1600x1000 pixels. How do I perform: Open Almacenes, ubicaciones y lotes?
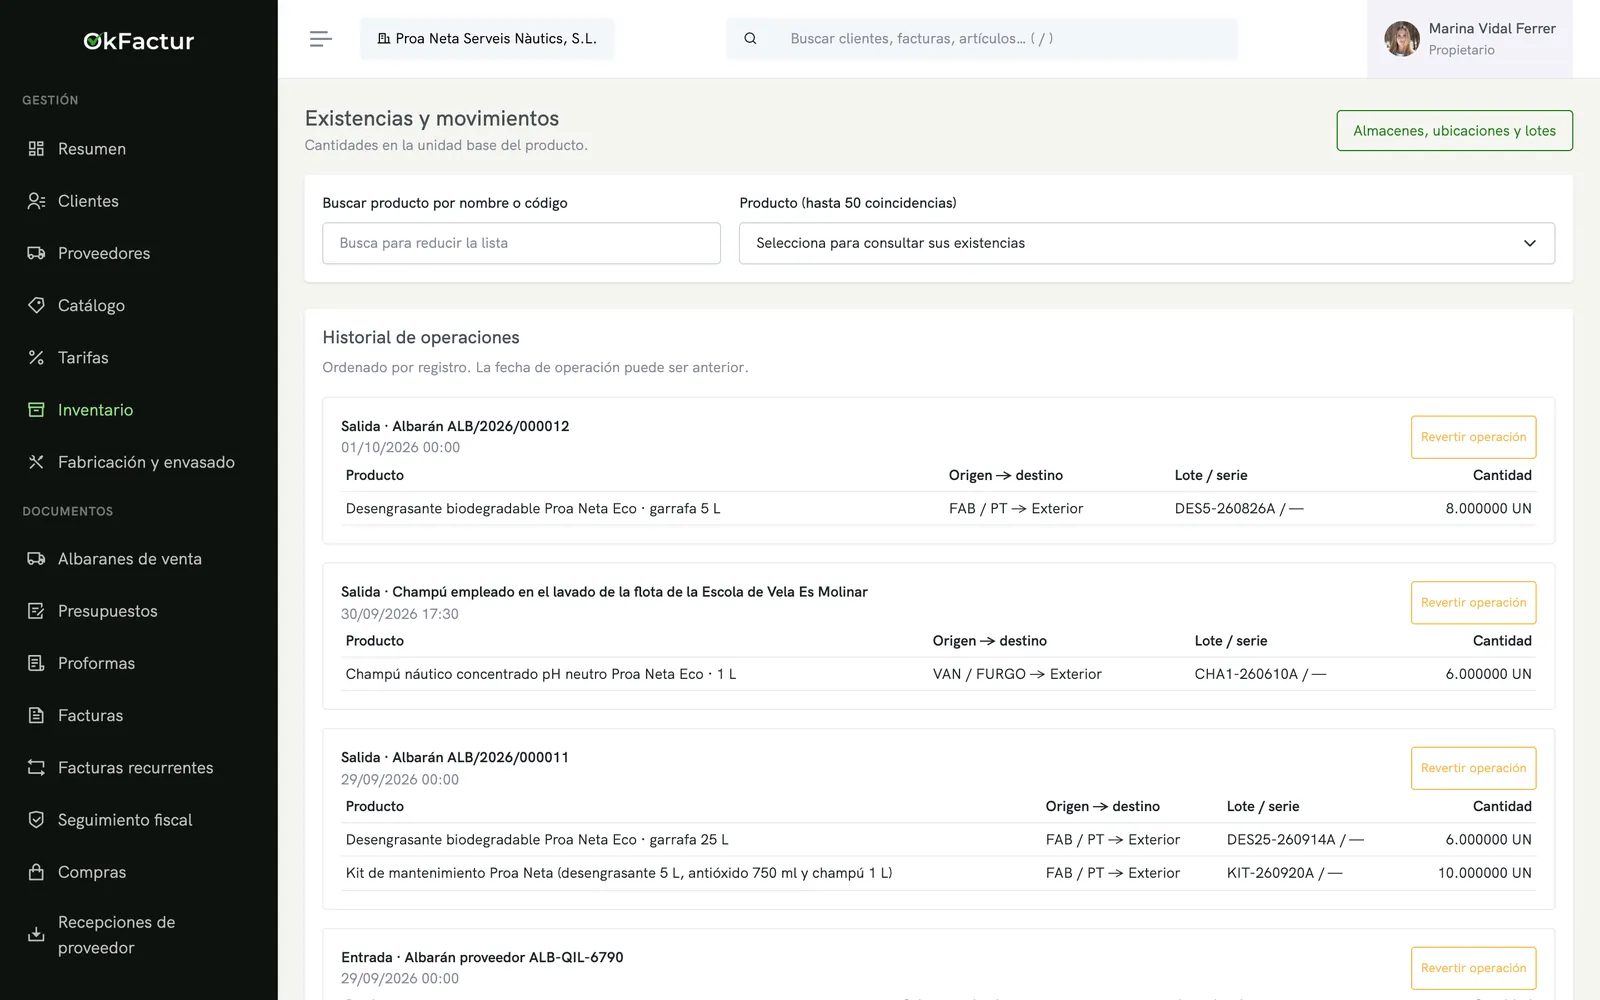pyautogui.click(x=1454, y=131)
